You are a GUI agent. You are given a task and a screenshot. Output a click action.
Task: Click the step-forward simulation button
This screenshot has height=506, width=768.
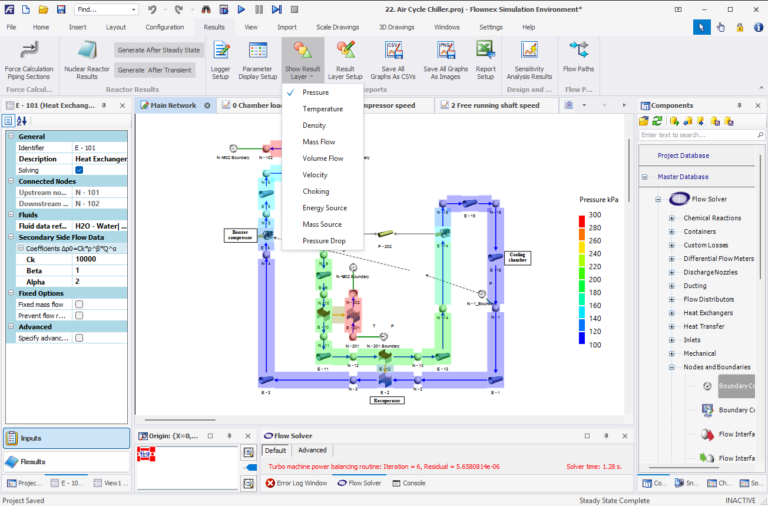(276, 9)
